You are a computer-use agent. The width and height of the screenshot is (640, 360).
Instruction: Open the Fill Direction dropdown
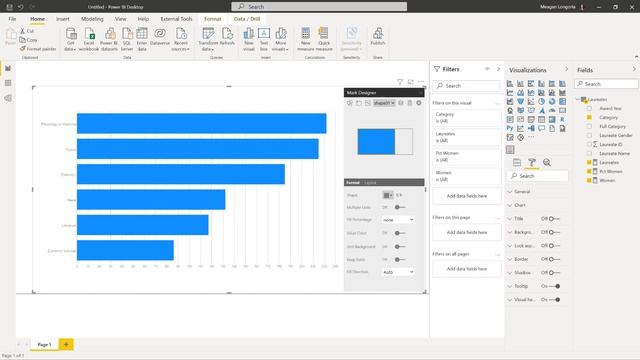398,272
